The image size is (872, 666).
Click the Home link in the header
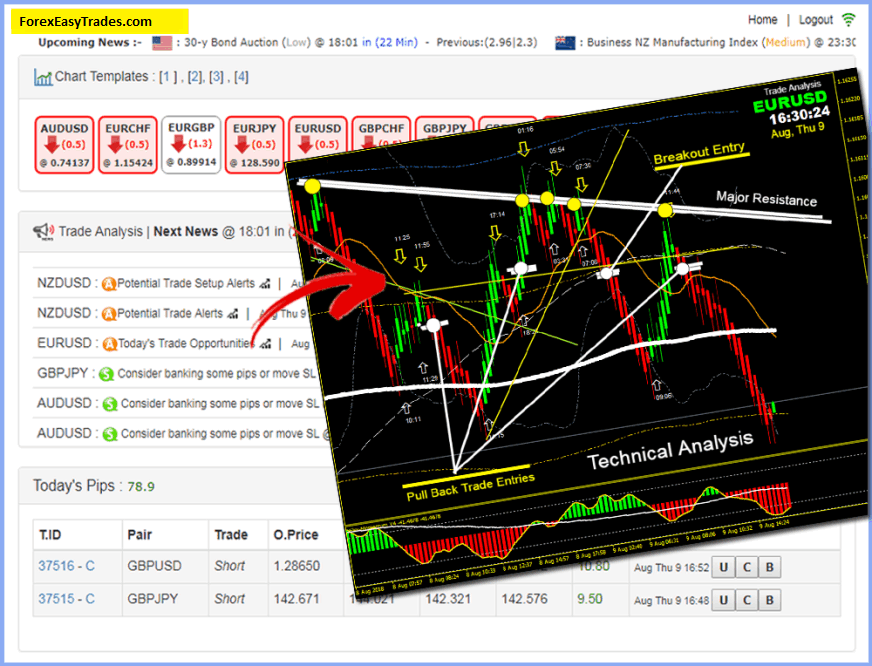[762, 19]
